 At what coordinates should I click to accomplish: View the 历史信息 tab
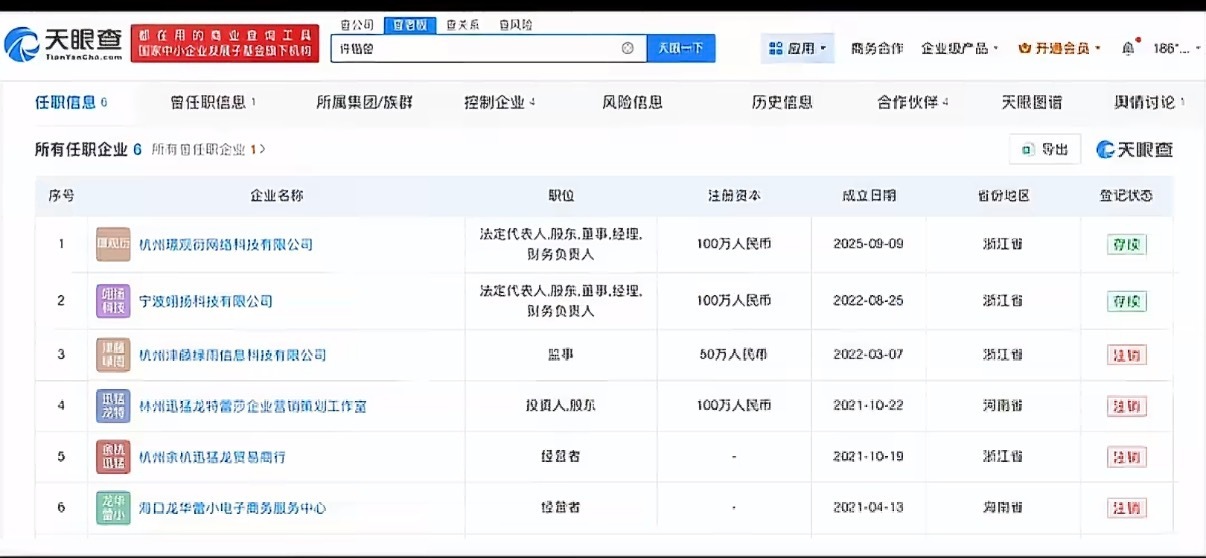tap(782, 102)
